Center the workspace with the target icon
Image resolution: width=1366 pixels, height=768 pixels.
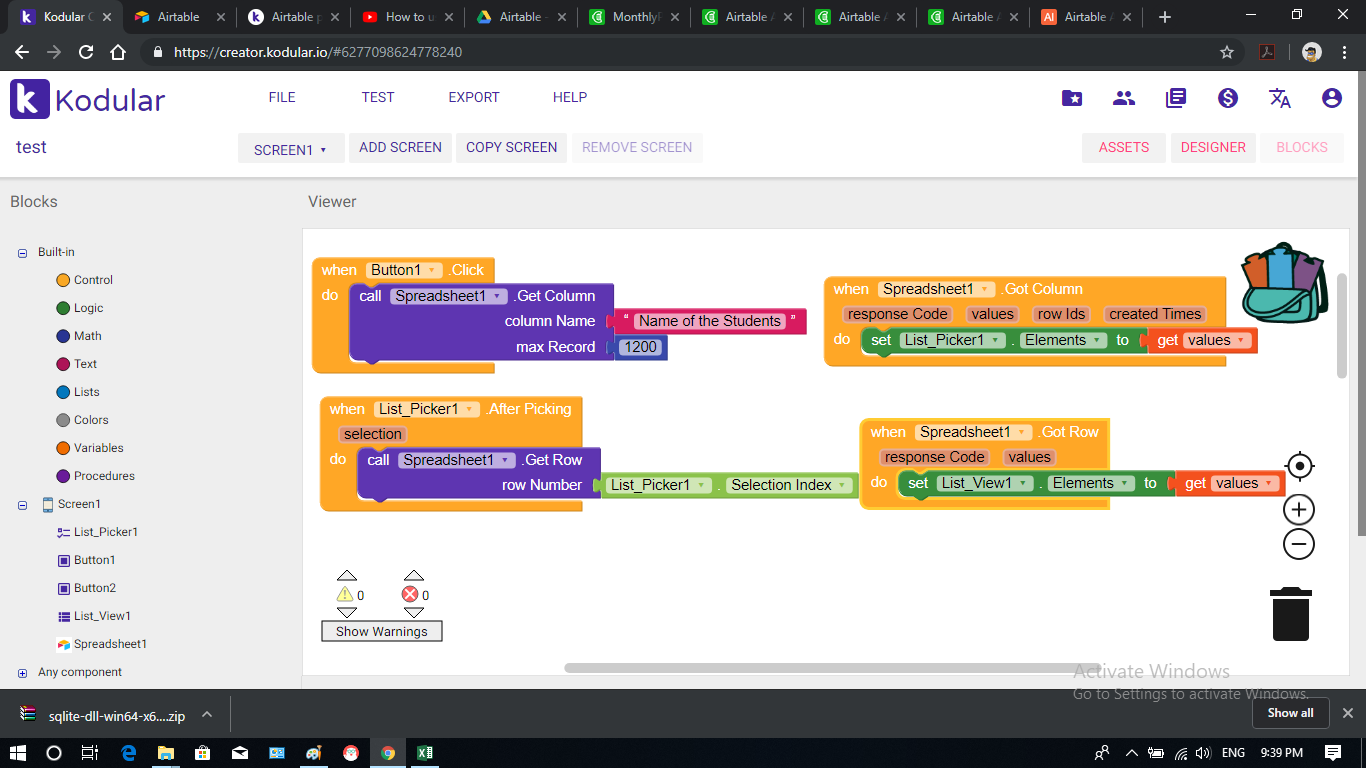point(1299,466)
